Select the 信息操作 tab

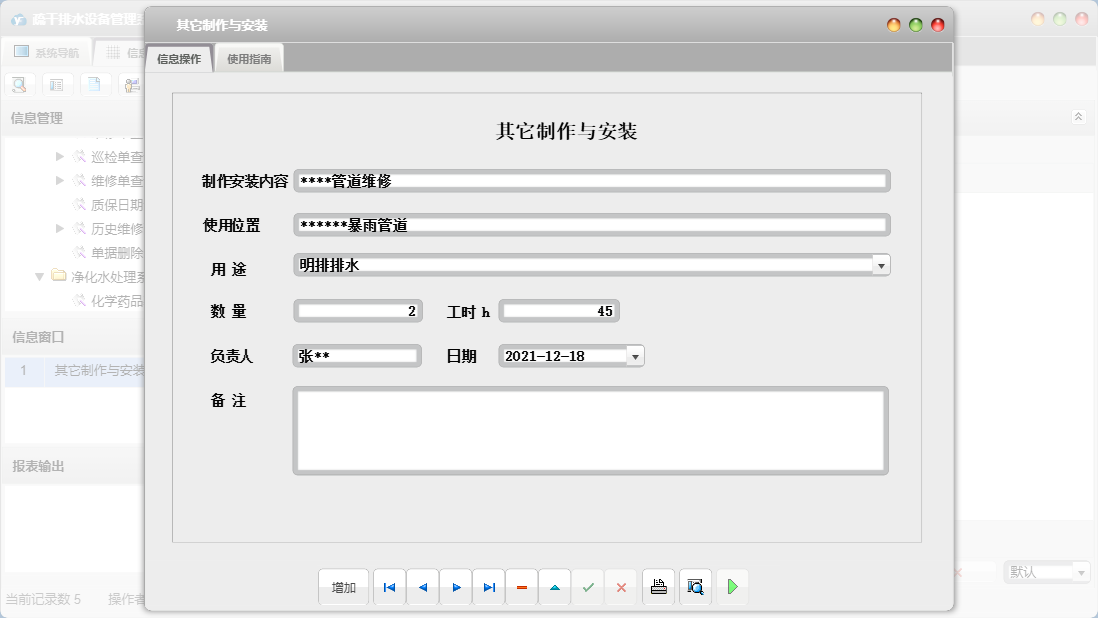click(178, 58)
